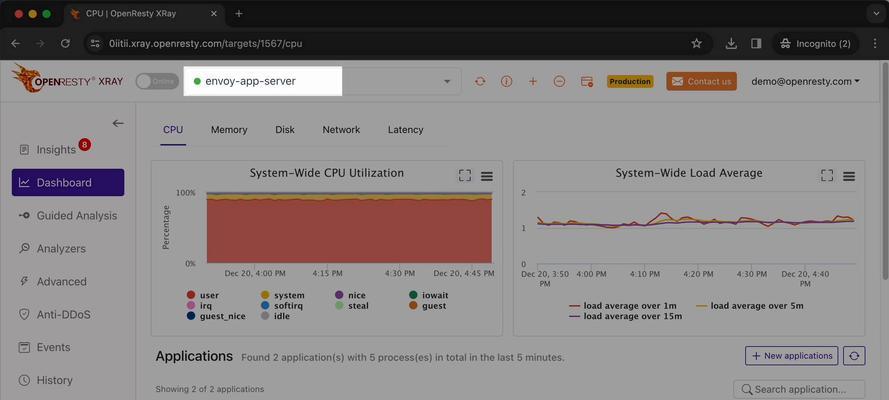The height and width of the screenshot is (400, 889).
Task: Click the browser forward arrow
Action: [40, 44]
